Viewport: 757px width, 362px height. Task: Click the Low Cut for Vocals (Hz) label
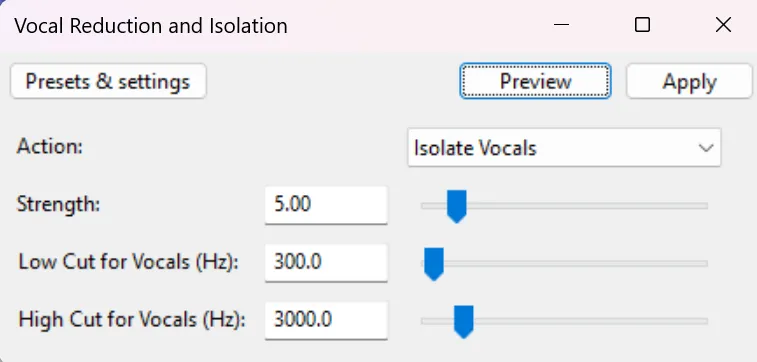(128, 262)
